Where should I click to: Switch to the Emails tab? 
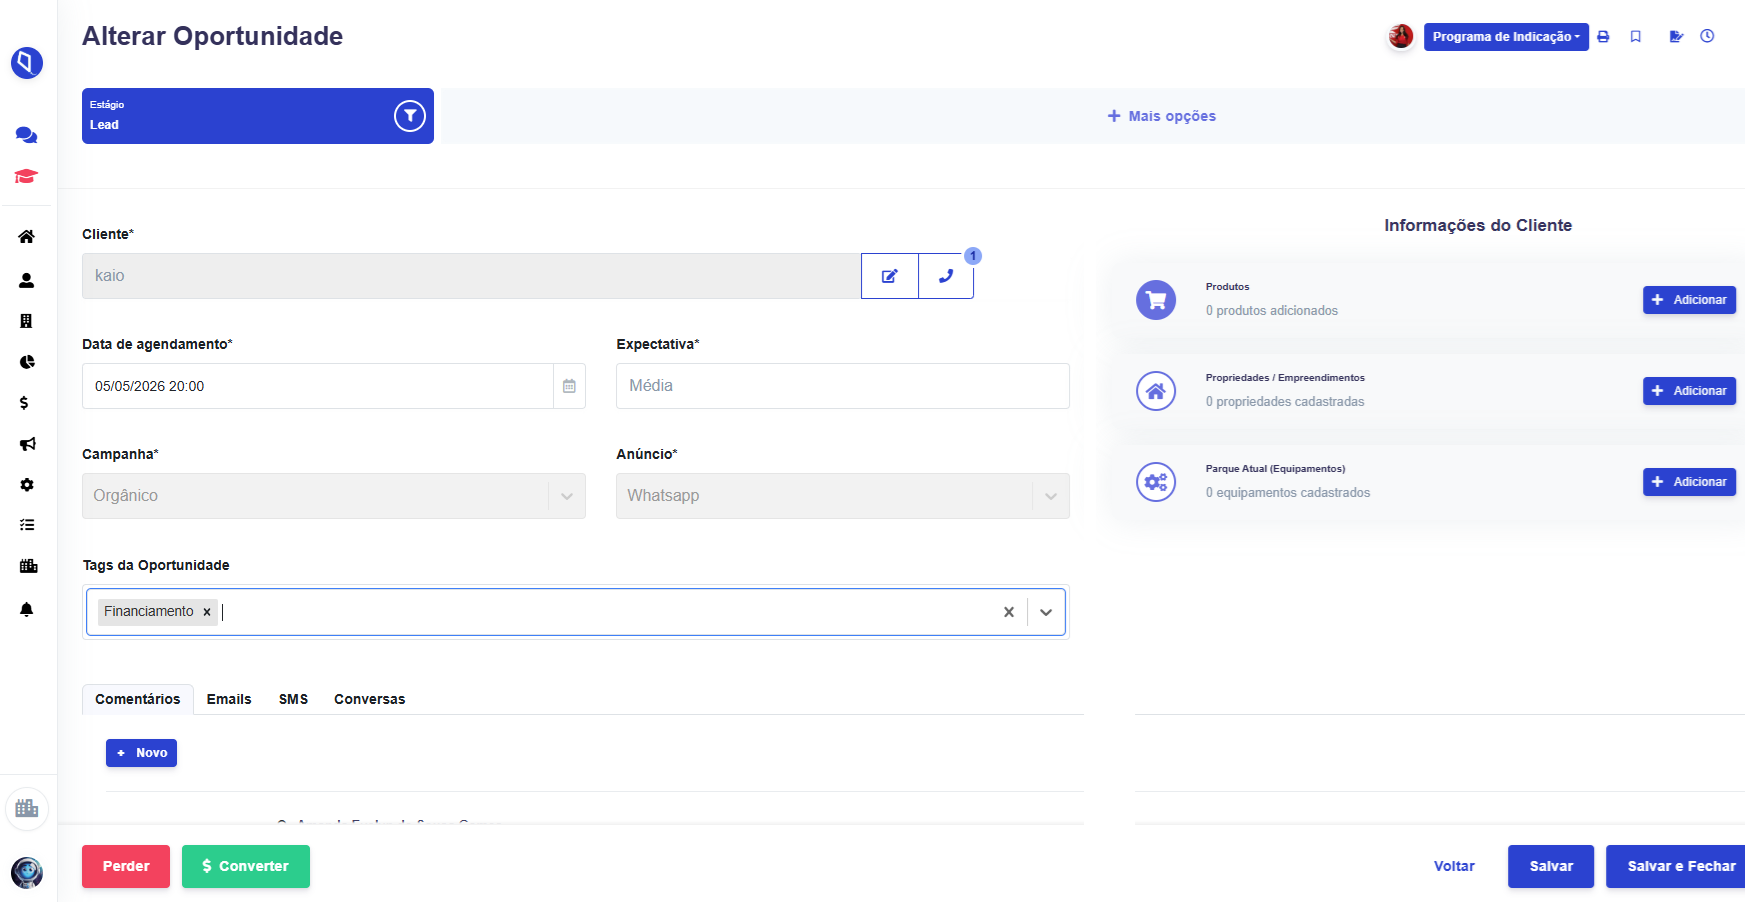pos(229,699)
